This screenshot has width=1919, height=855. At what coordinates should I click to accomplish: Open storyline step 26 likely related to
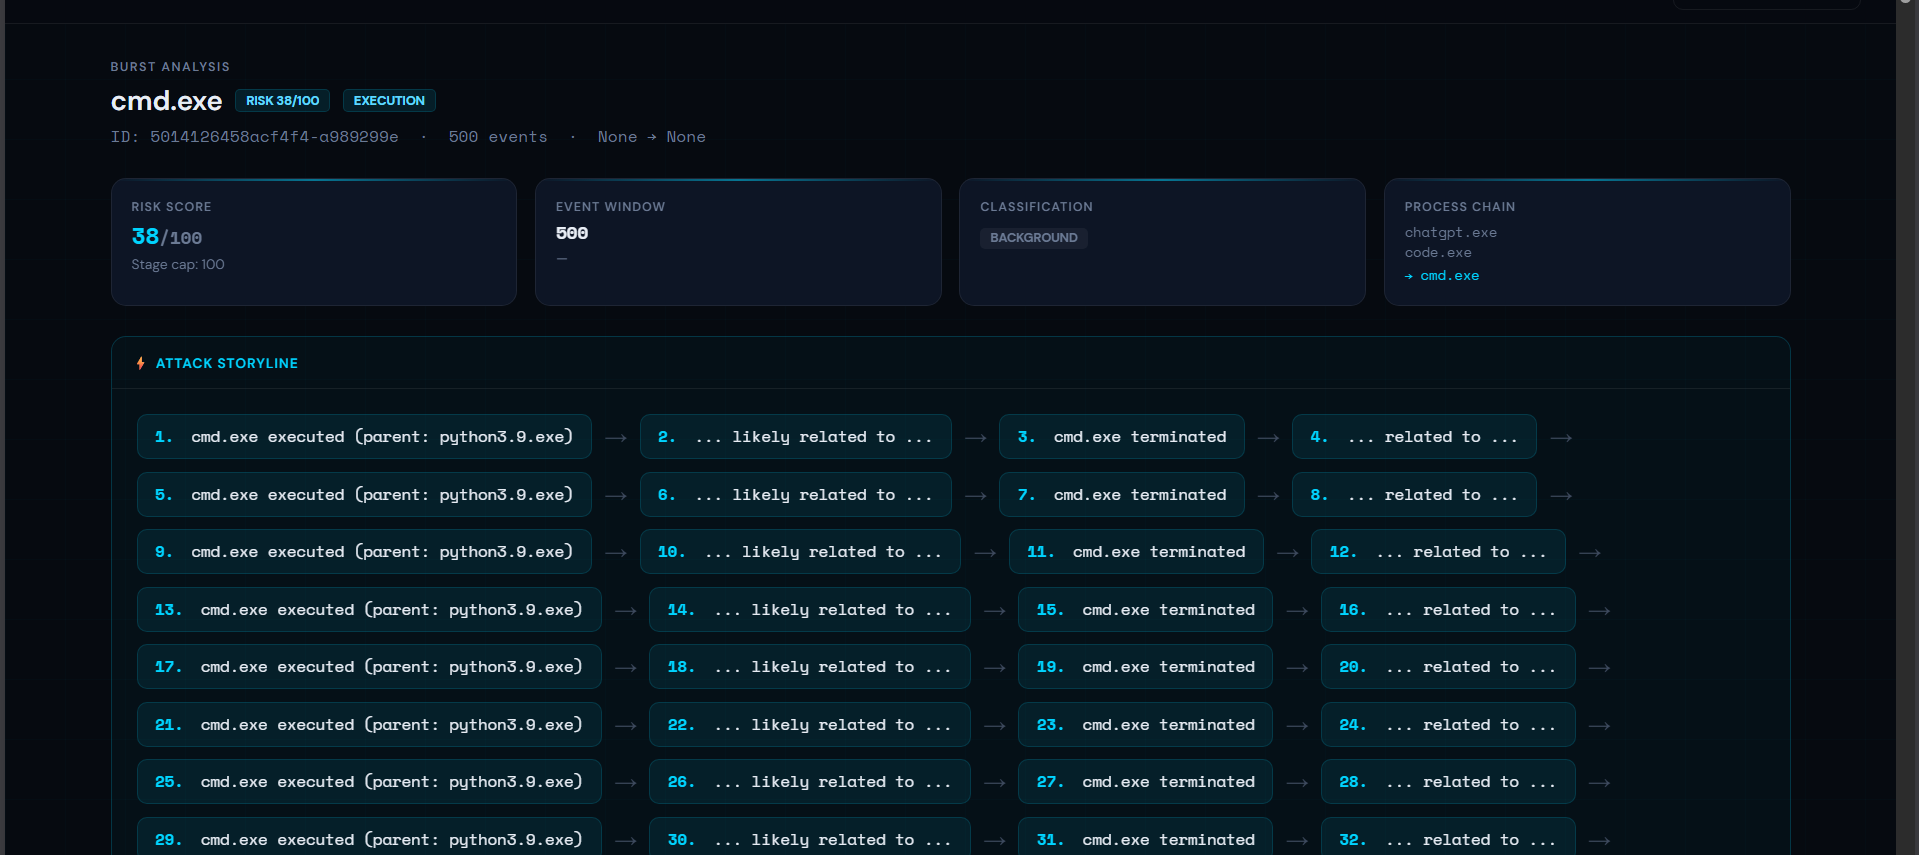(x=810, y=782)
